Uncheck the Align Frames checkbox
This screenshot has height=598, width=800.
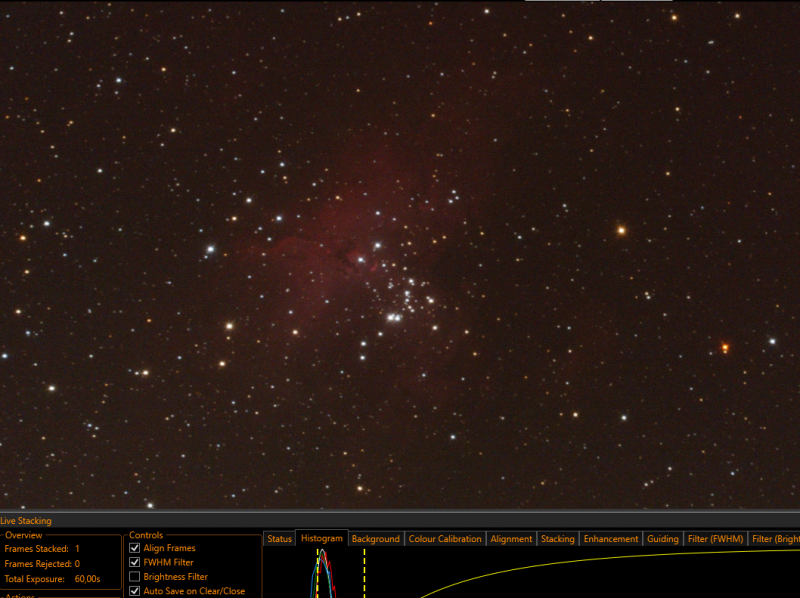[135, 548]
